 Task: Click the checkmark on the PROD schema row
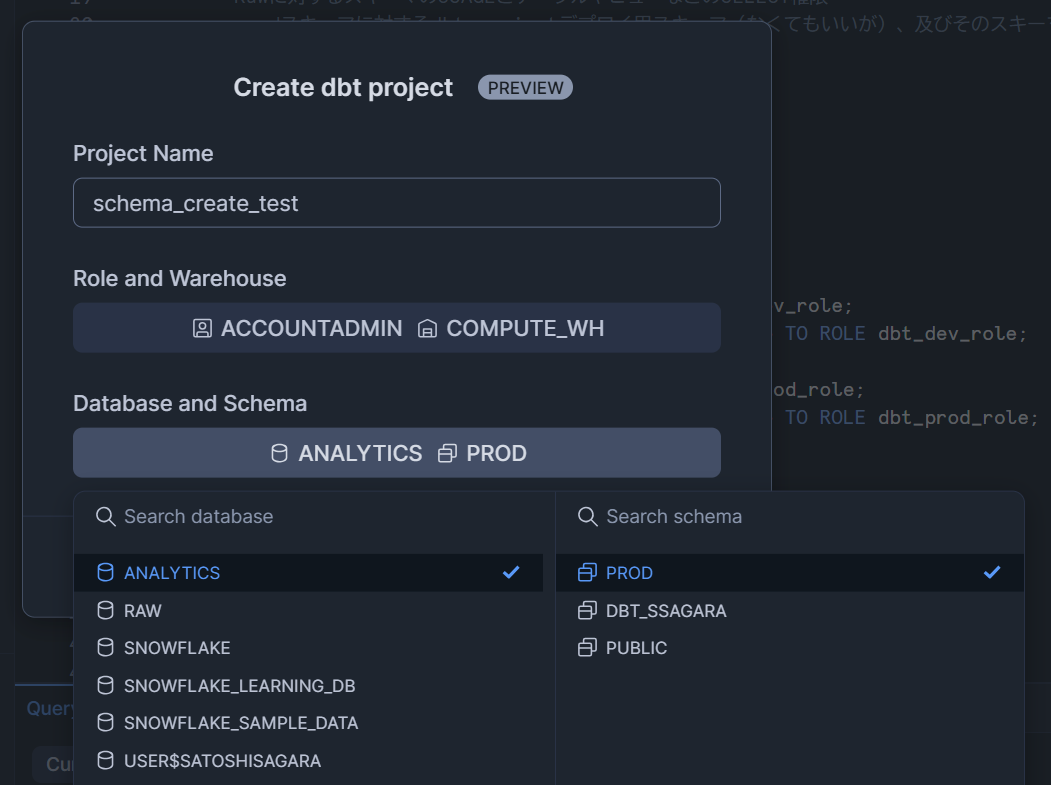click(x=992, y=572)
